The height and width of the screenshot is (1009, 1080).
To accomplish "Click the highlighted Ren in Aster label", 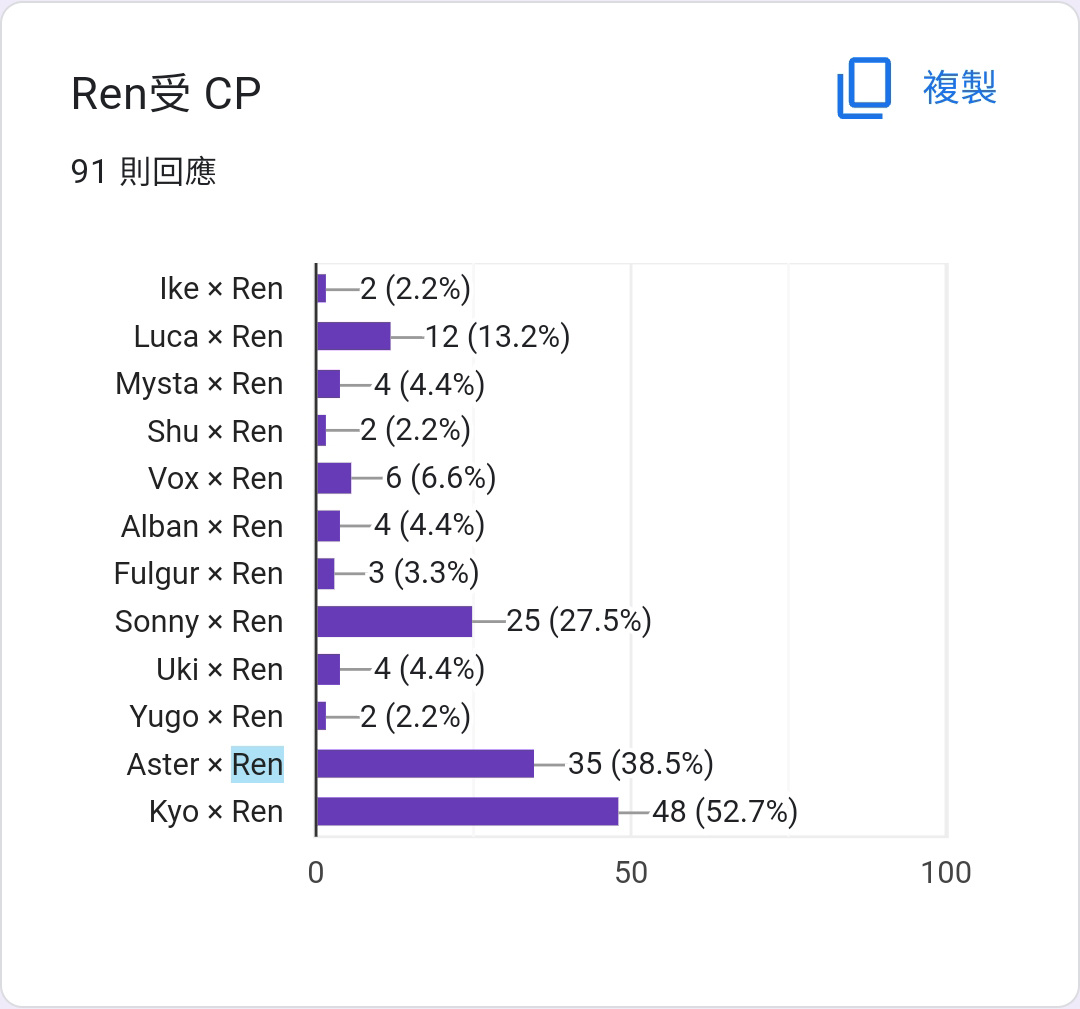I will click(257, 764).
